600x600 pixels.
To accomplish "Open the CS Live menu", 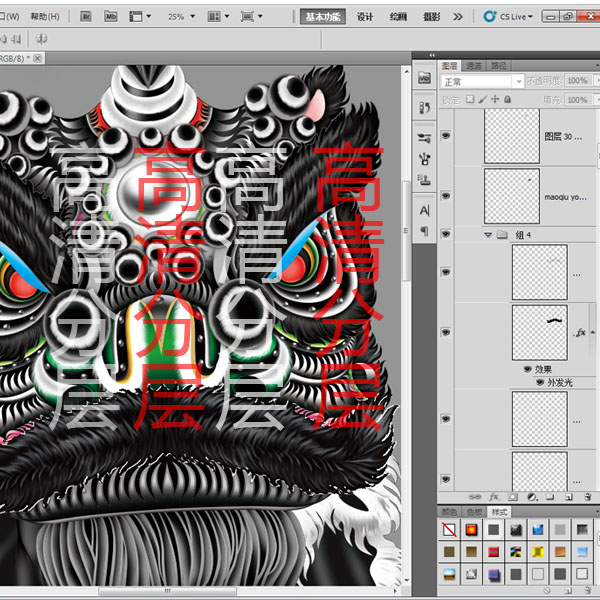I will pos(508,16).
